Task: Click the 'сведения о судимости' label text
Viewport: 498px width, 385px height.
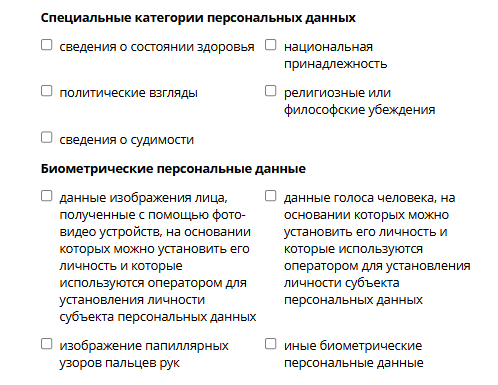Action: coord(126,140)
